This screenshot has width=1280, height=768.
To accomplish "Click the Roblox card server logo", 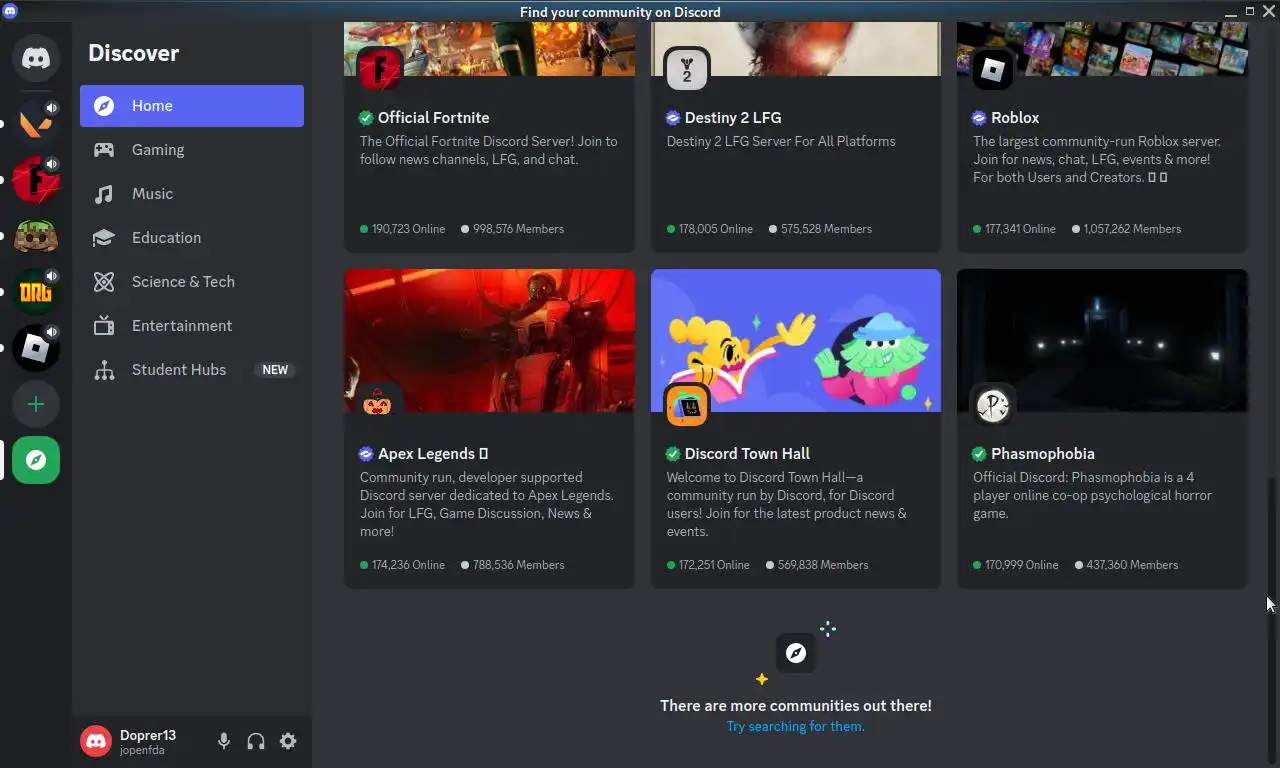I will click(x=993, y=69).
